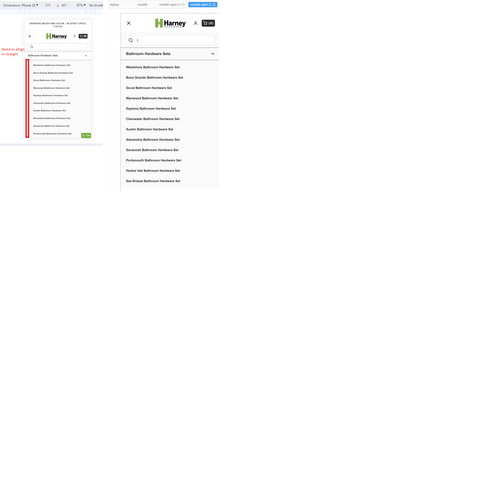Open Westshore Bathroom Hardware Set in left emulator

click(x=52, y=65)
